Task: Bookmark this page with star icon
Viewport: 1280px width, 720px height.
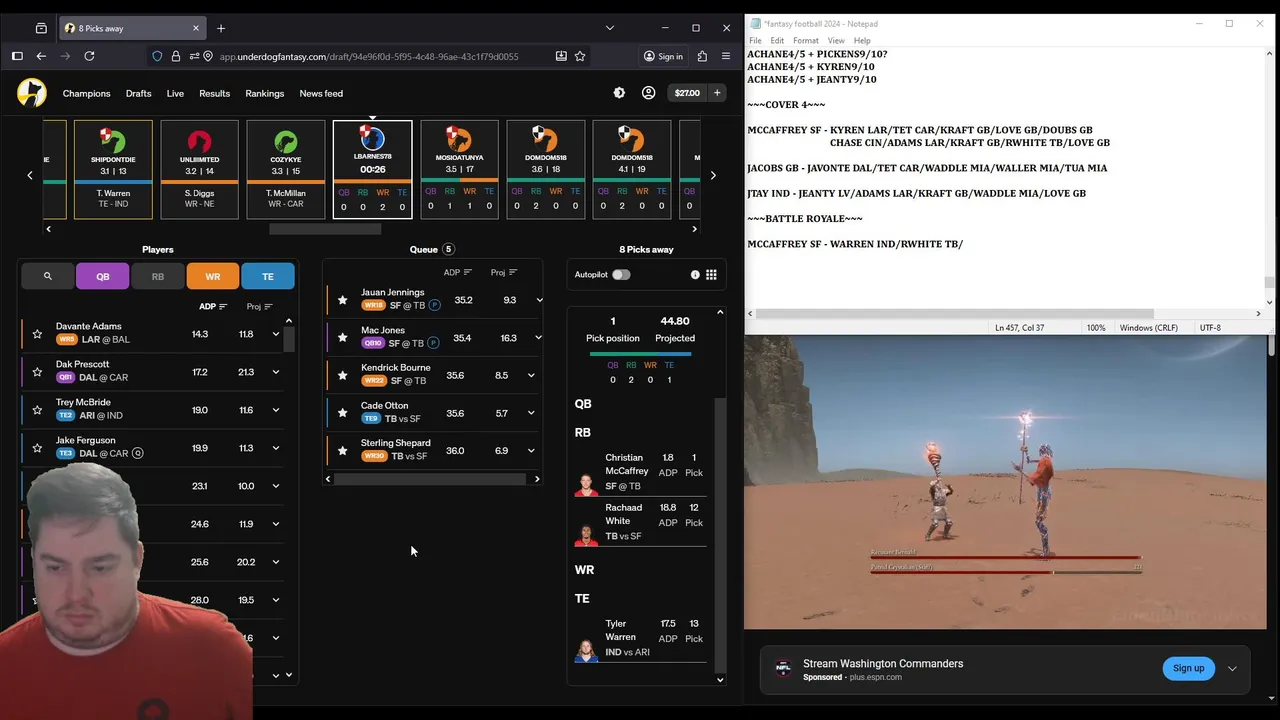Action: [580, 56]
